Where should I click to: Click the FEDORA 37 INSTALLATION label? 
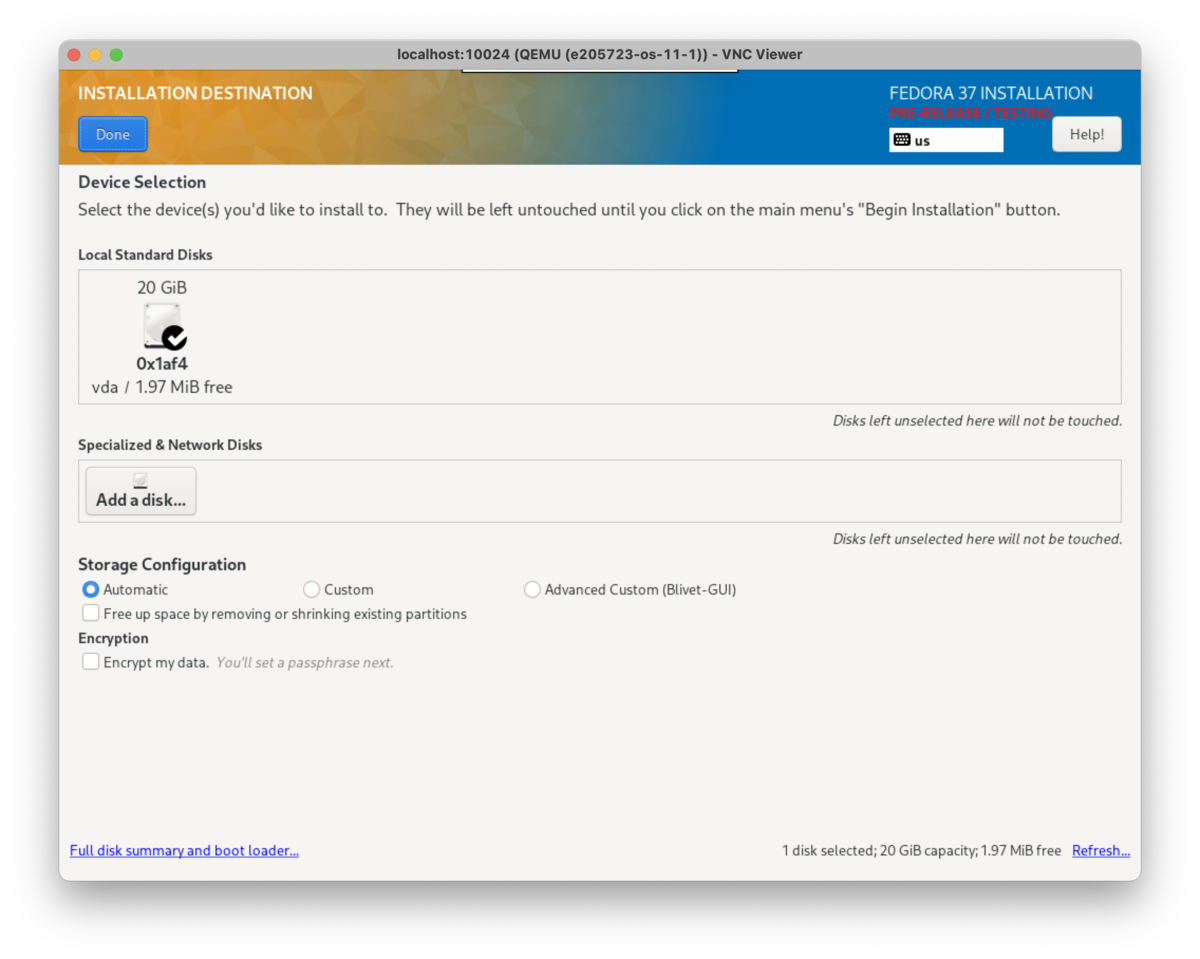coord(991,93)
